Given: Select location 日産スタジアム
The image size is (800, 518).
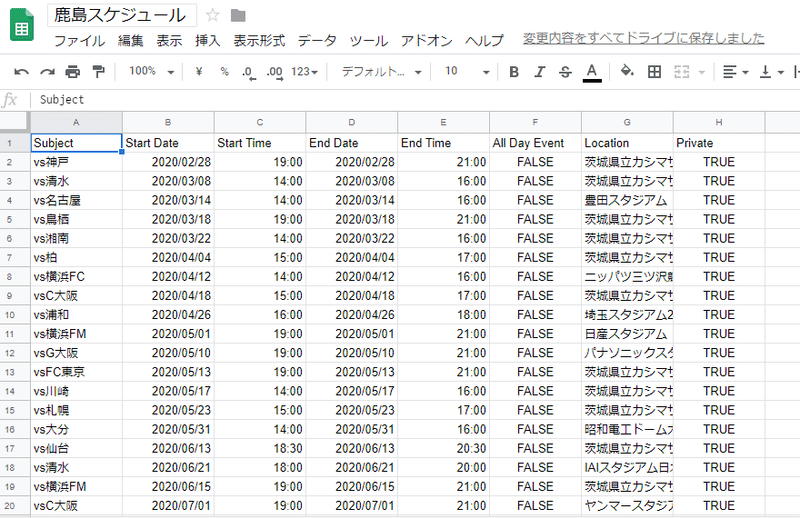Looking at the screenshot, I should [x=627, y=334].
